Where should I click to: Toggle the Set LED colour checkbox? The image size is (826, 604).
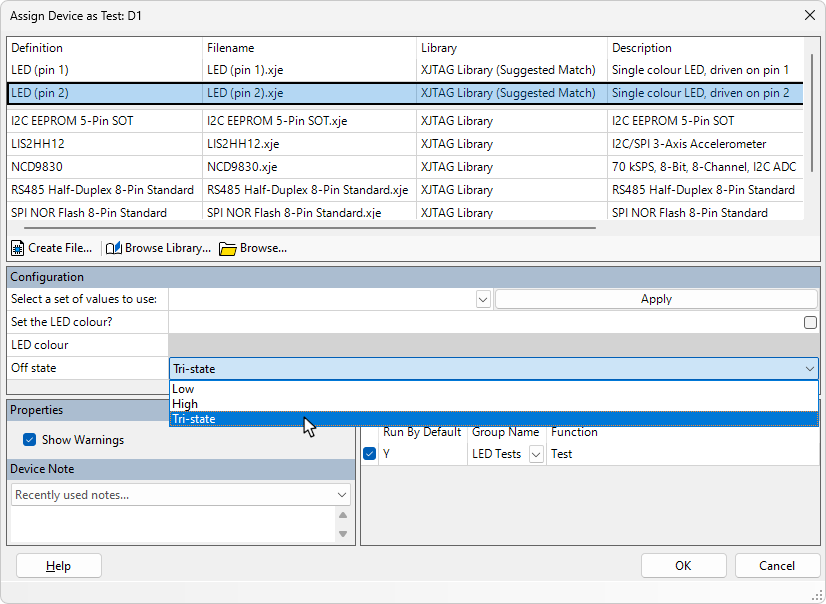point(810,322)
